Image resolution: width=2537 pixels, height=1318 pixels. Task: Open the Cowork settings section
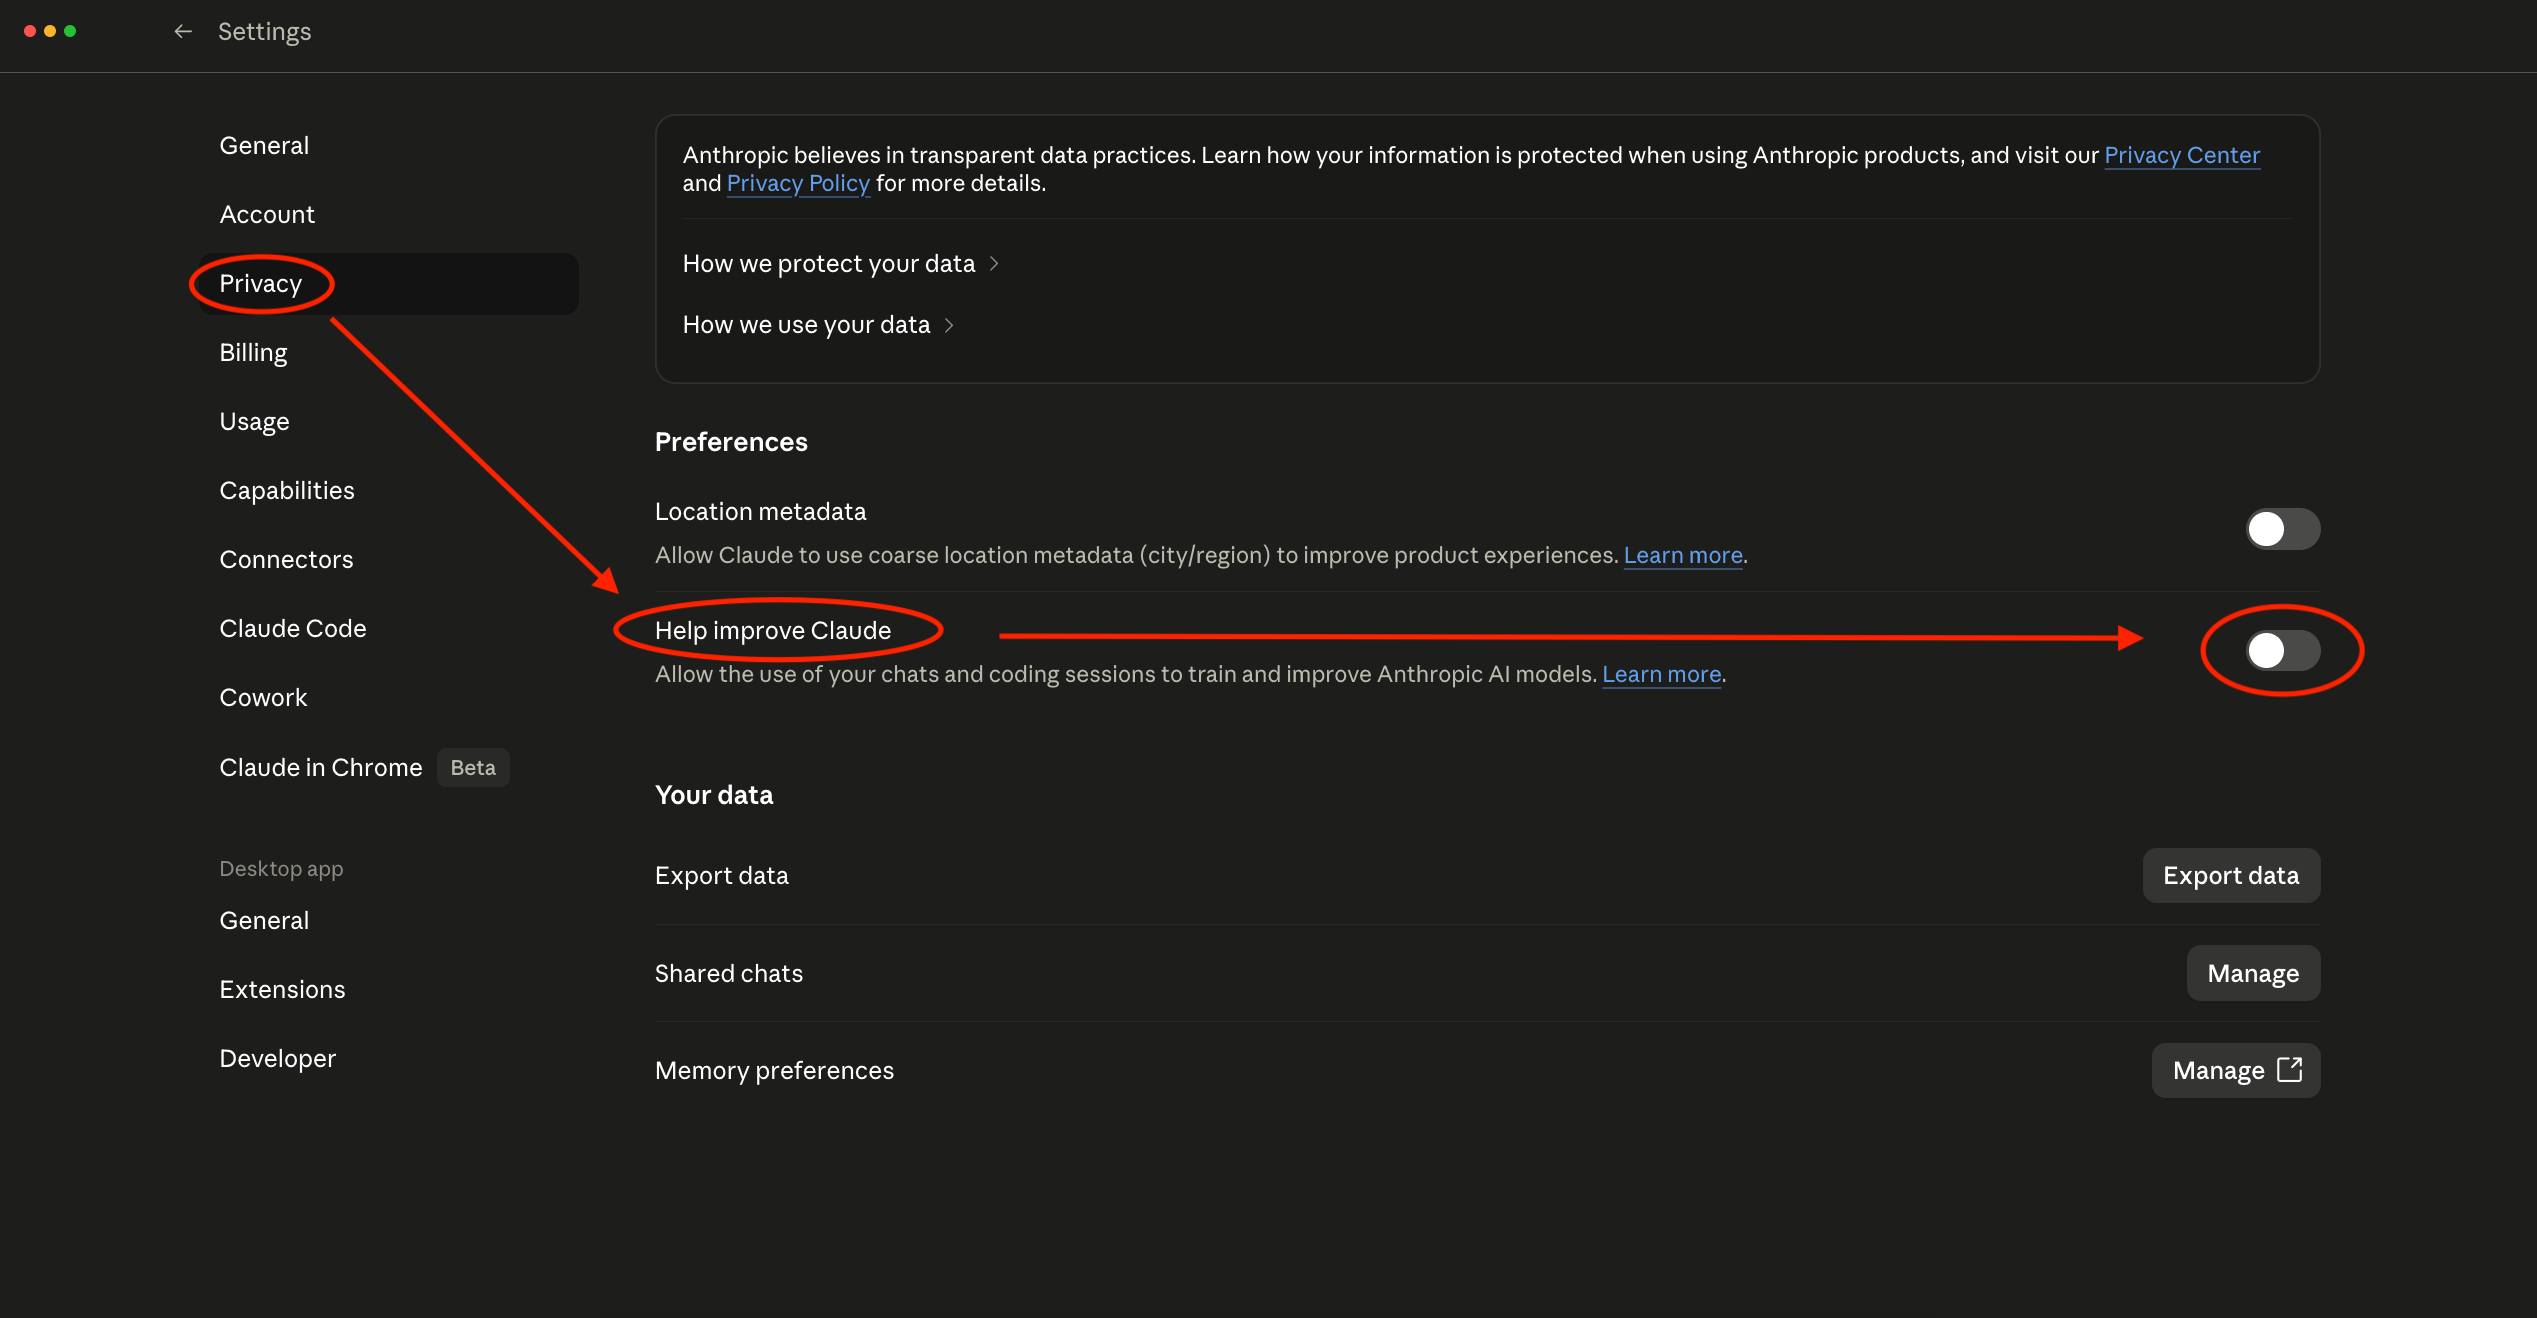263,698
